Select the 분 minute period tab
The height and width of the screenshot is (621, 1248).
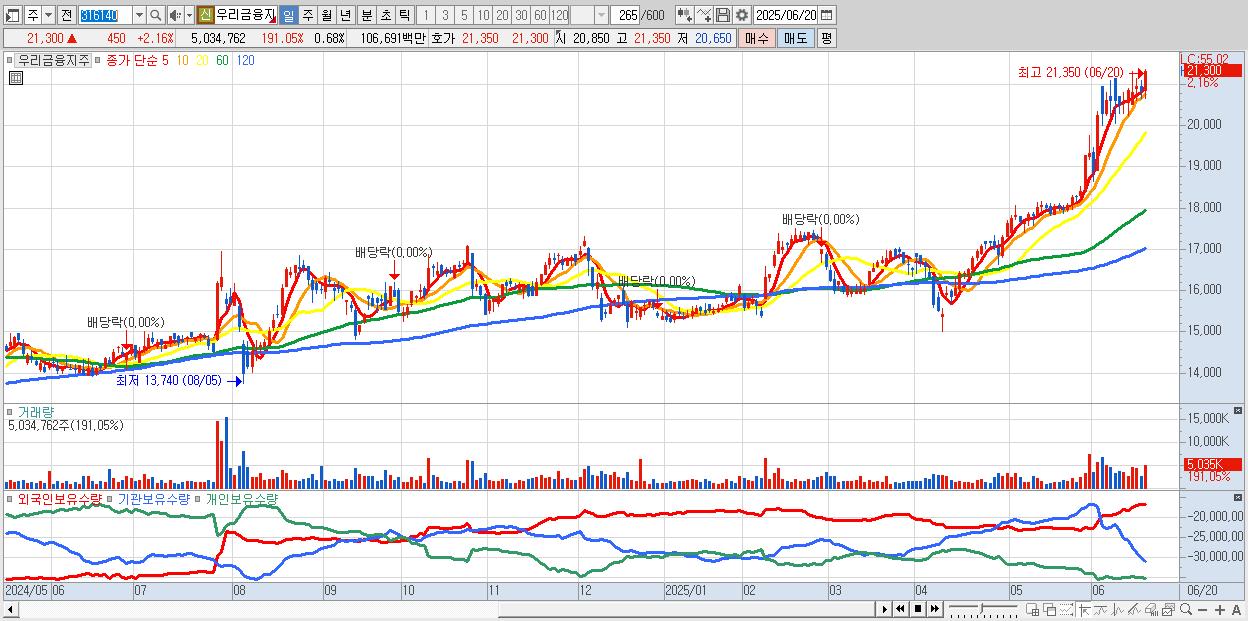point(366,15)
